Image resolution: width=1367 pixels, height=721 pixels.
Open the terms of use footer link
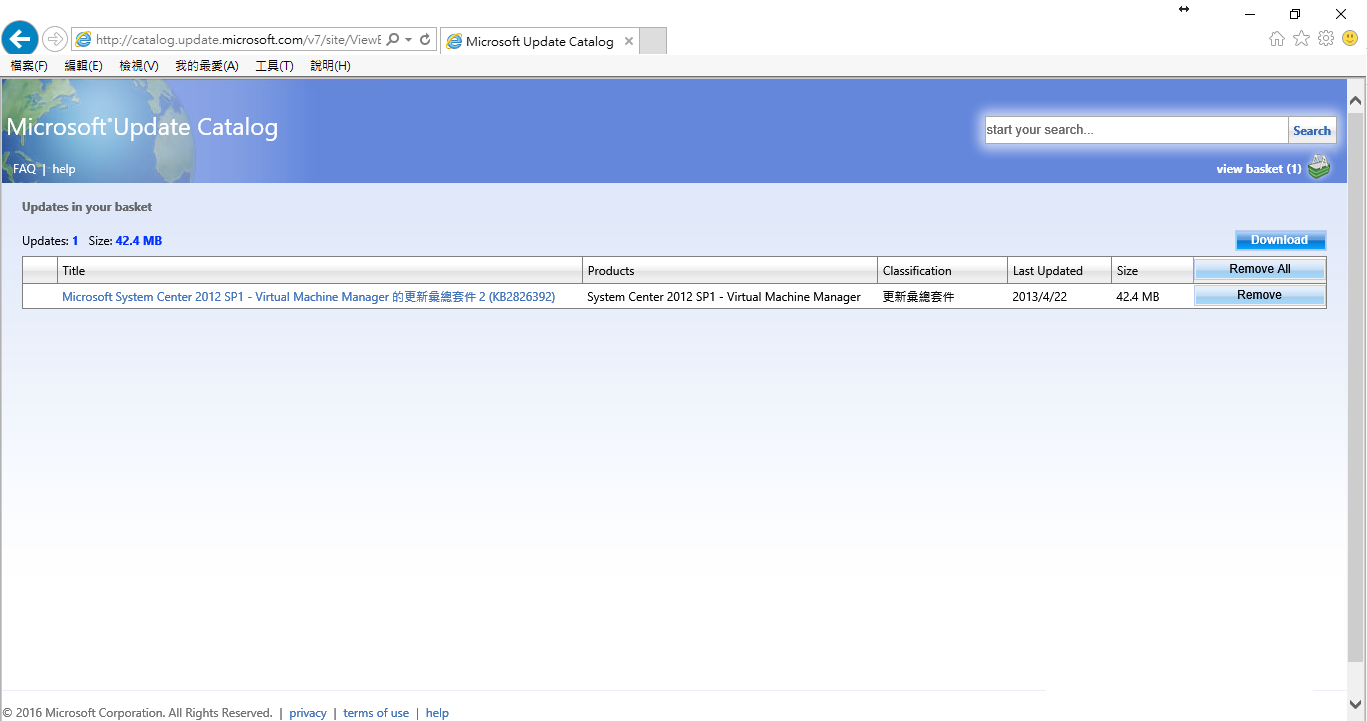tap(376, 713)
